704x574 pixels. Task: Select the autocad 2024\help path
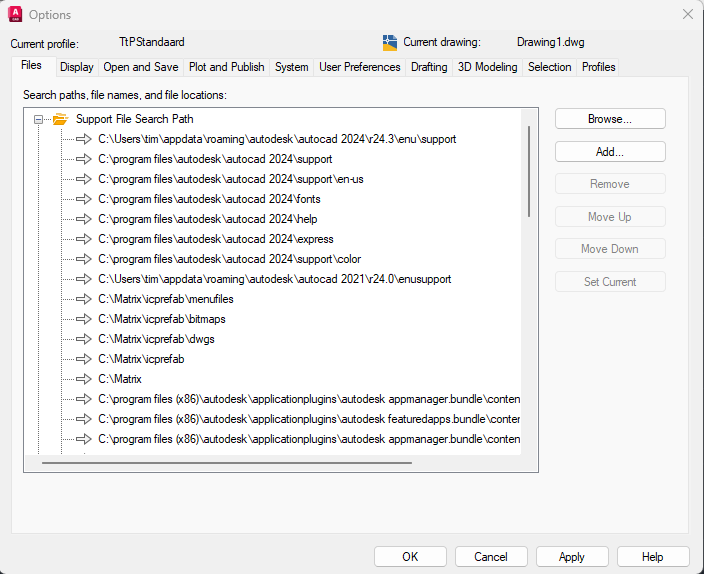[208, 219]
